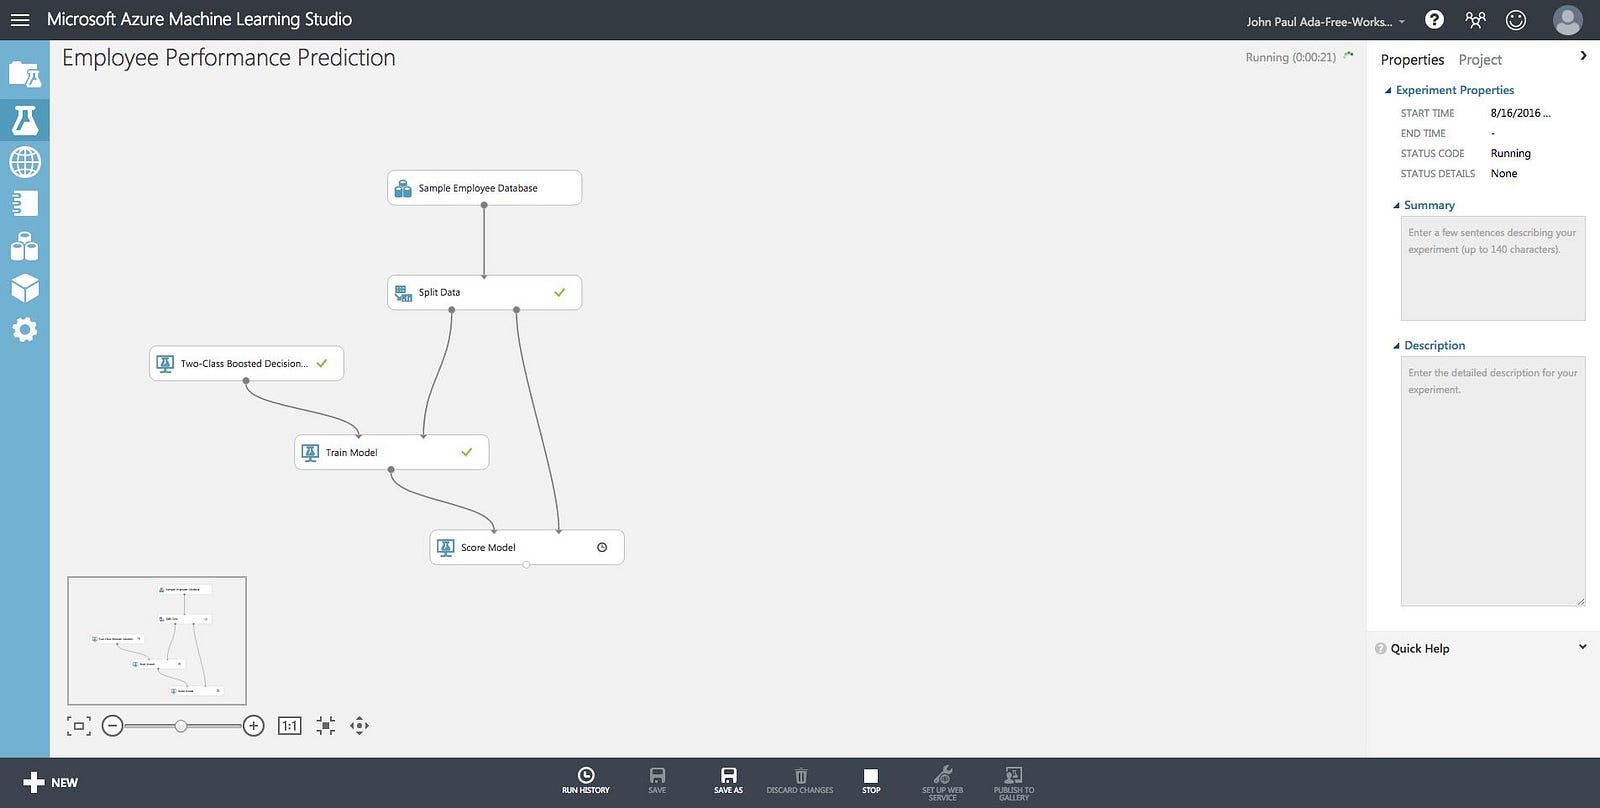Select the Sample Employee Database module
This screenshot has width=1600, height=808.
click(x=484, y=188)
